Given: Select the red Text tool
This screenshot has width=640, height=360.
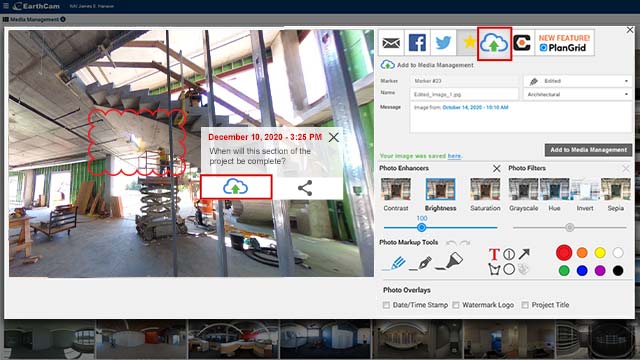Looking at the screenshot, I should click(494, 255).
